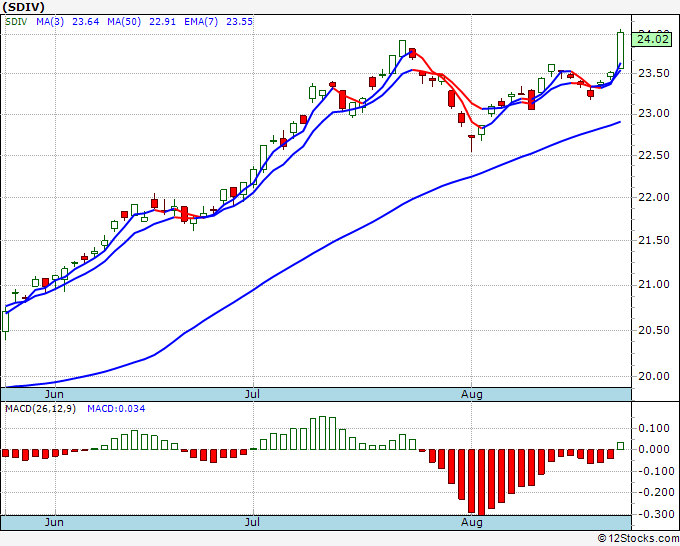Viewport: 680px width, 546px height.
Task: Click the 23.50 price axis label
Action: 654,73
